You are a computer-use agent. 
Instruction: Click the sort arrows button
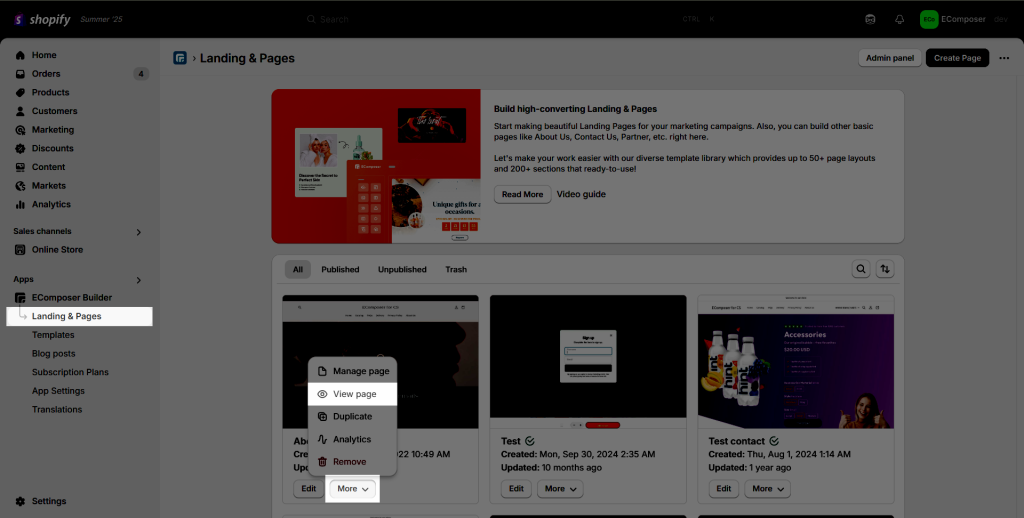(885, 269)
